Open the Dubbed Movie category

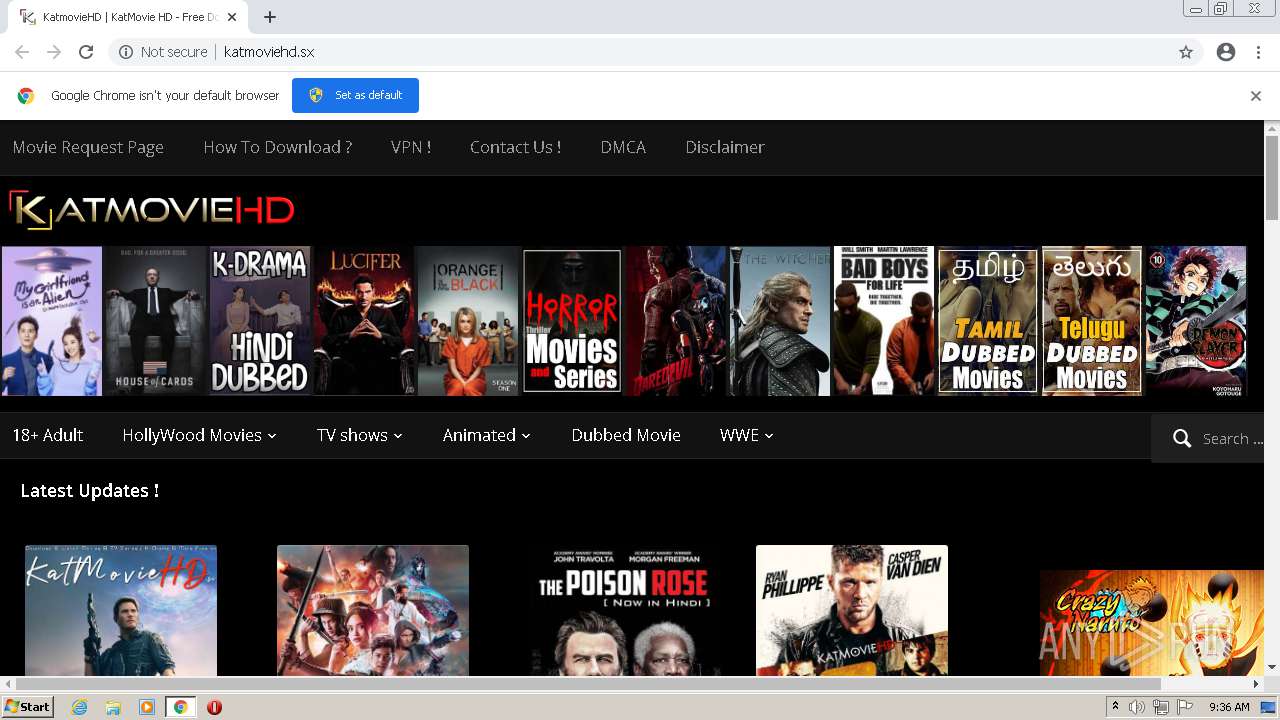click(x=626, y=435)
